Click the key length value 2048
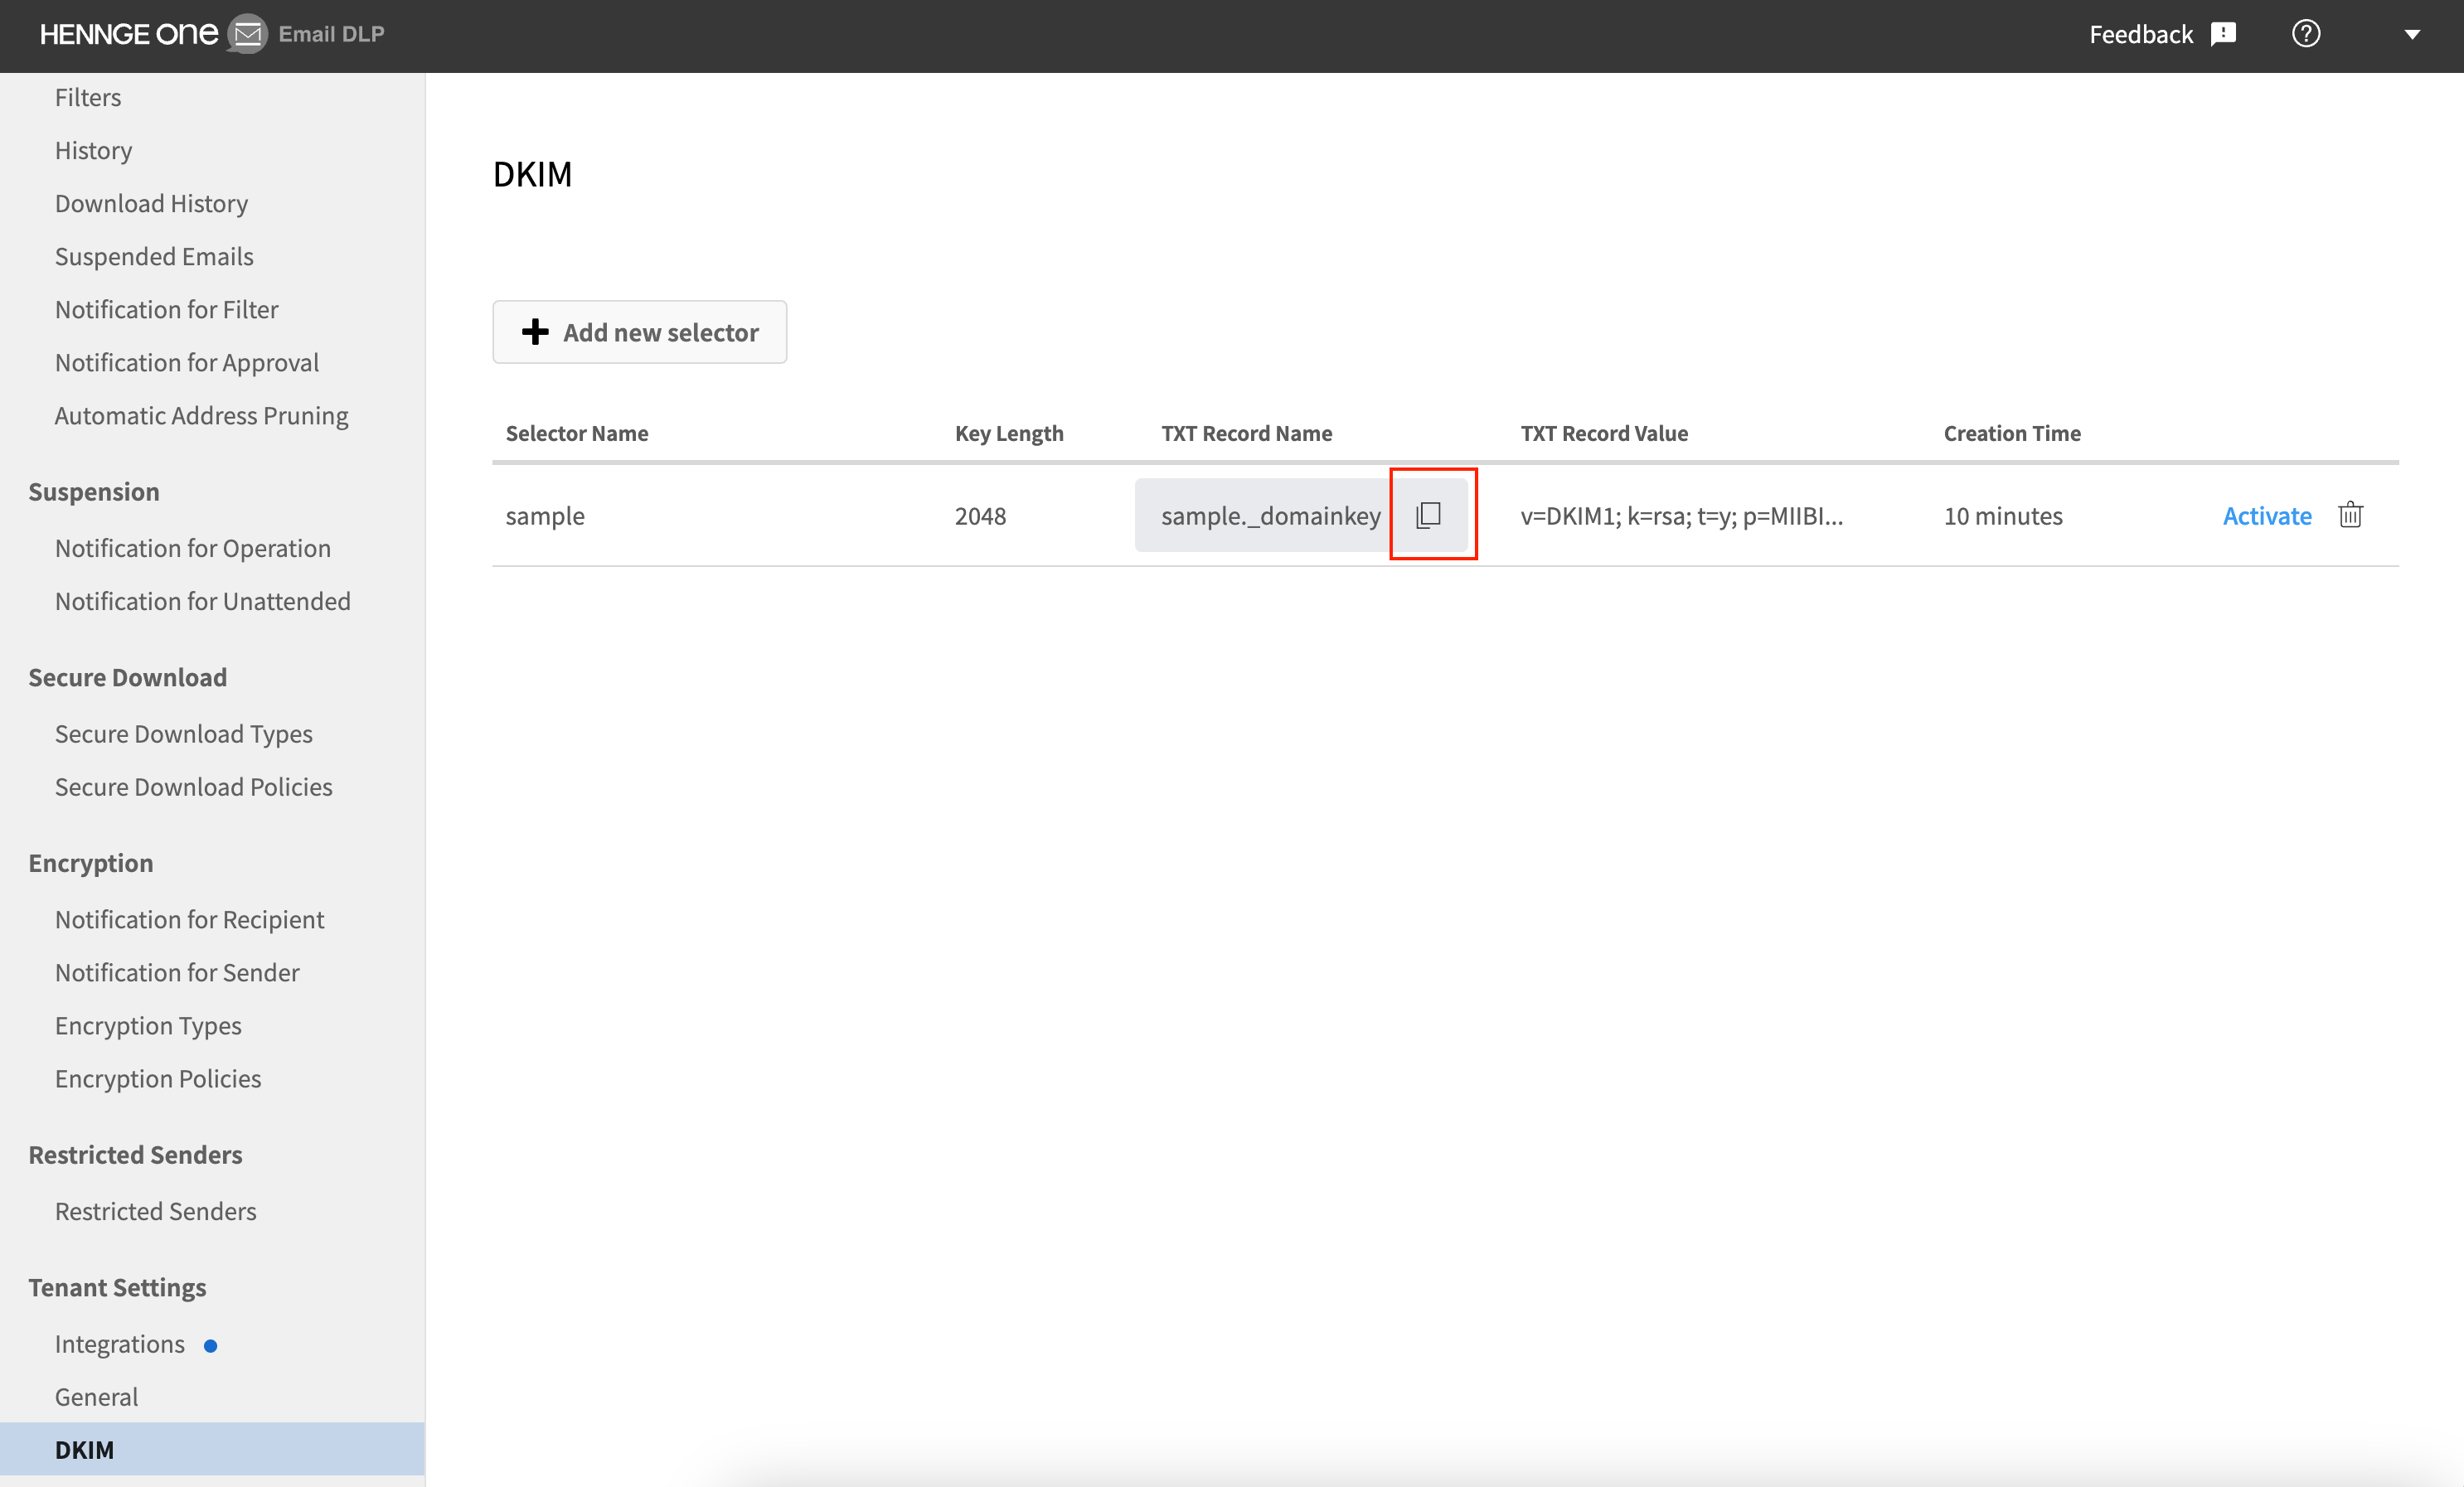 click(980, 516)
